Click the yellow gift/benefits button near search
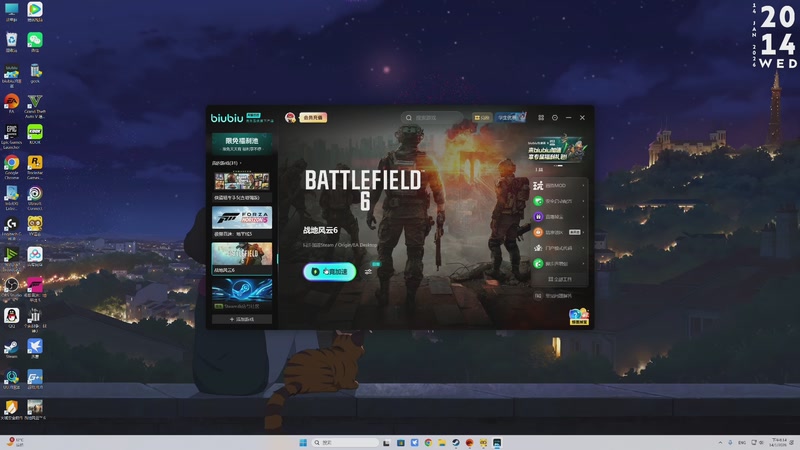800x450 pixels. pyautogui.click(x=482, y=117)
